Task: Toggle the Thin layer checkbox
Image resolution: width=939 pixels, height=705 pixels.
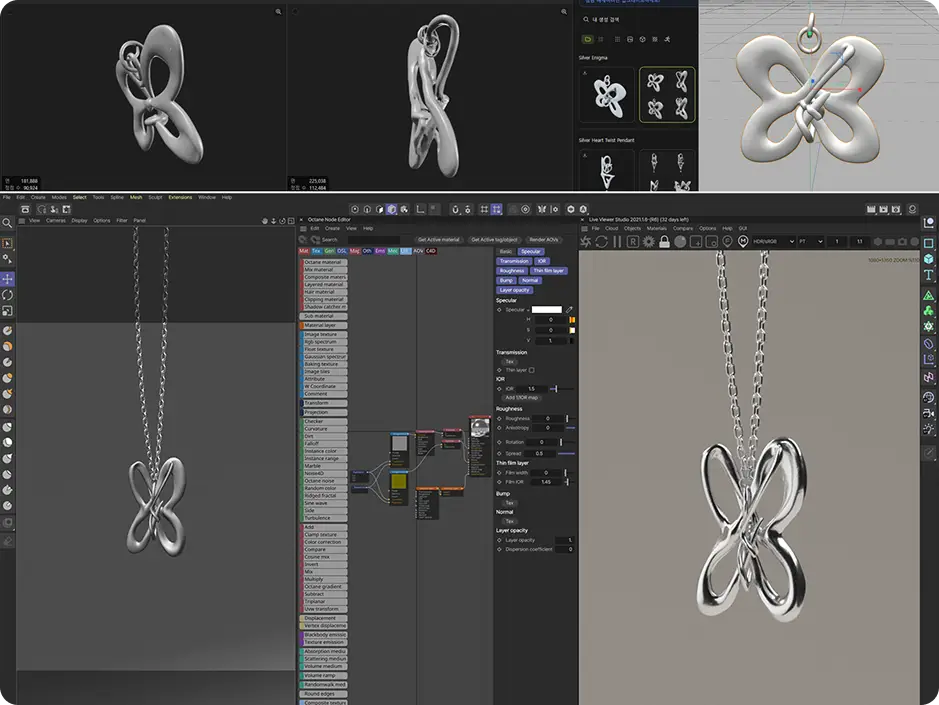Action: pyautogui.click(x=531, y=370)
